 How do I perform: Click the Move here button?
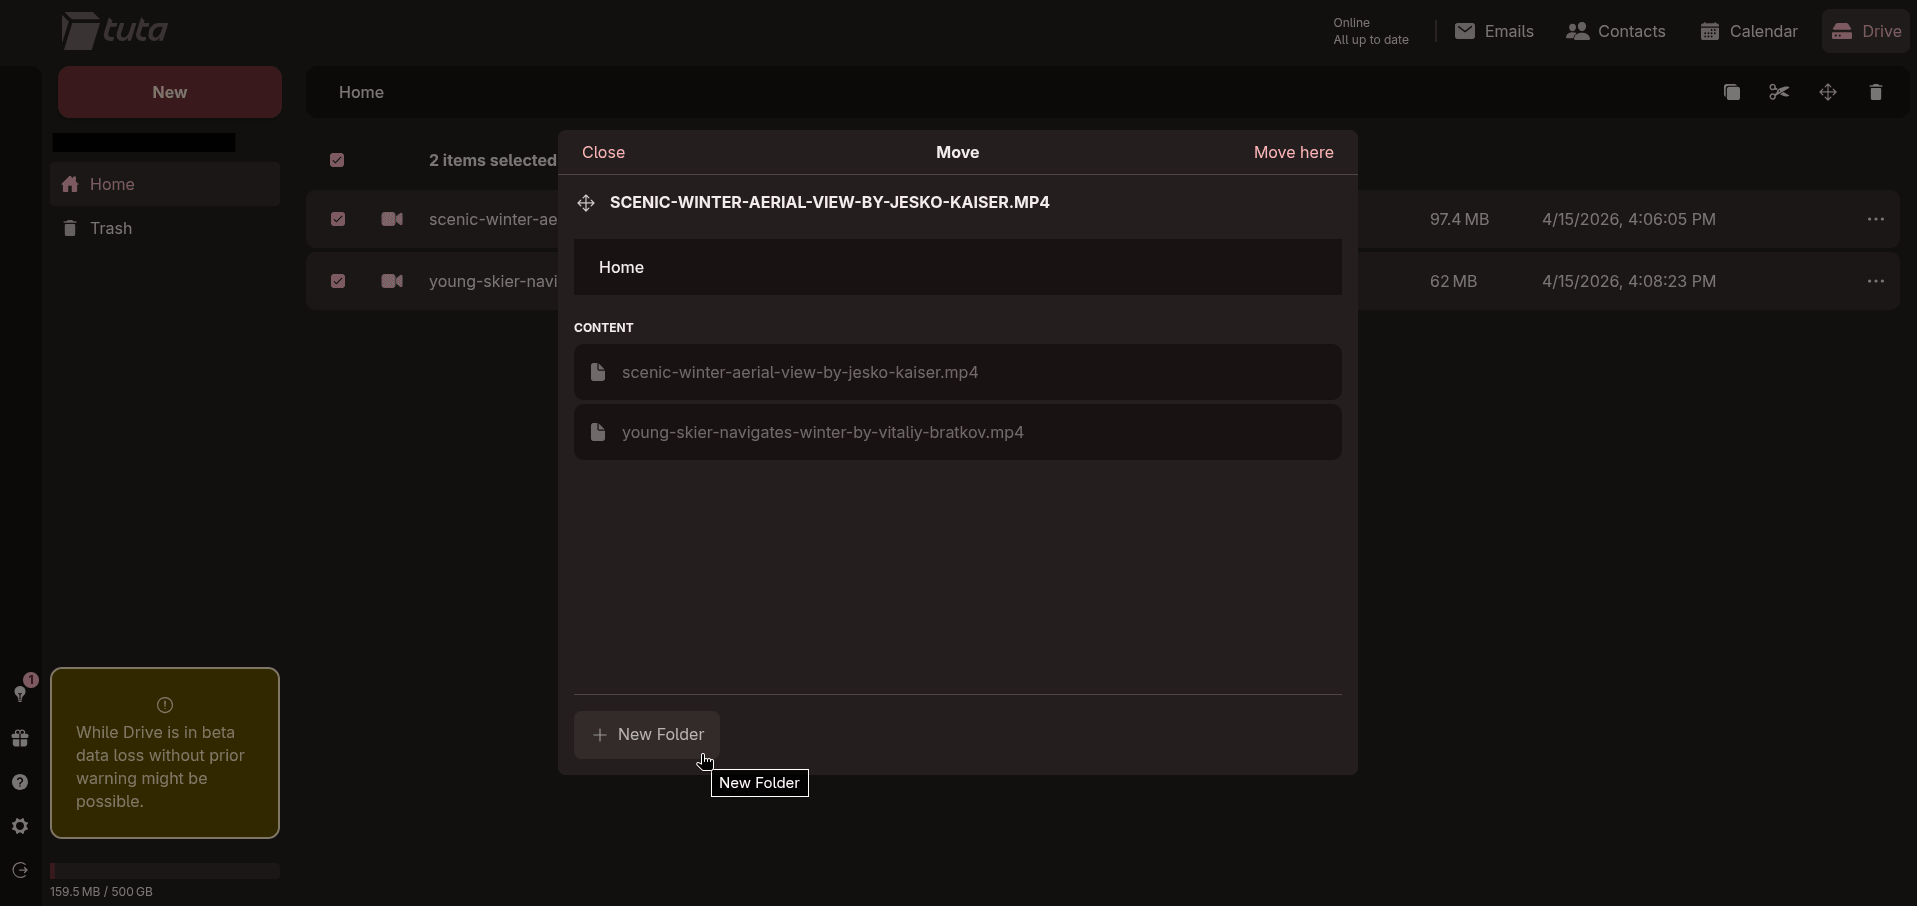click(1293, 152)
